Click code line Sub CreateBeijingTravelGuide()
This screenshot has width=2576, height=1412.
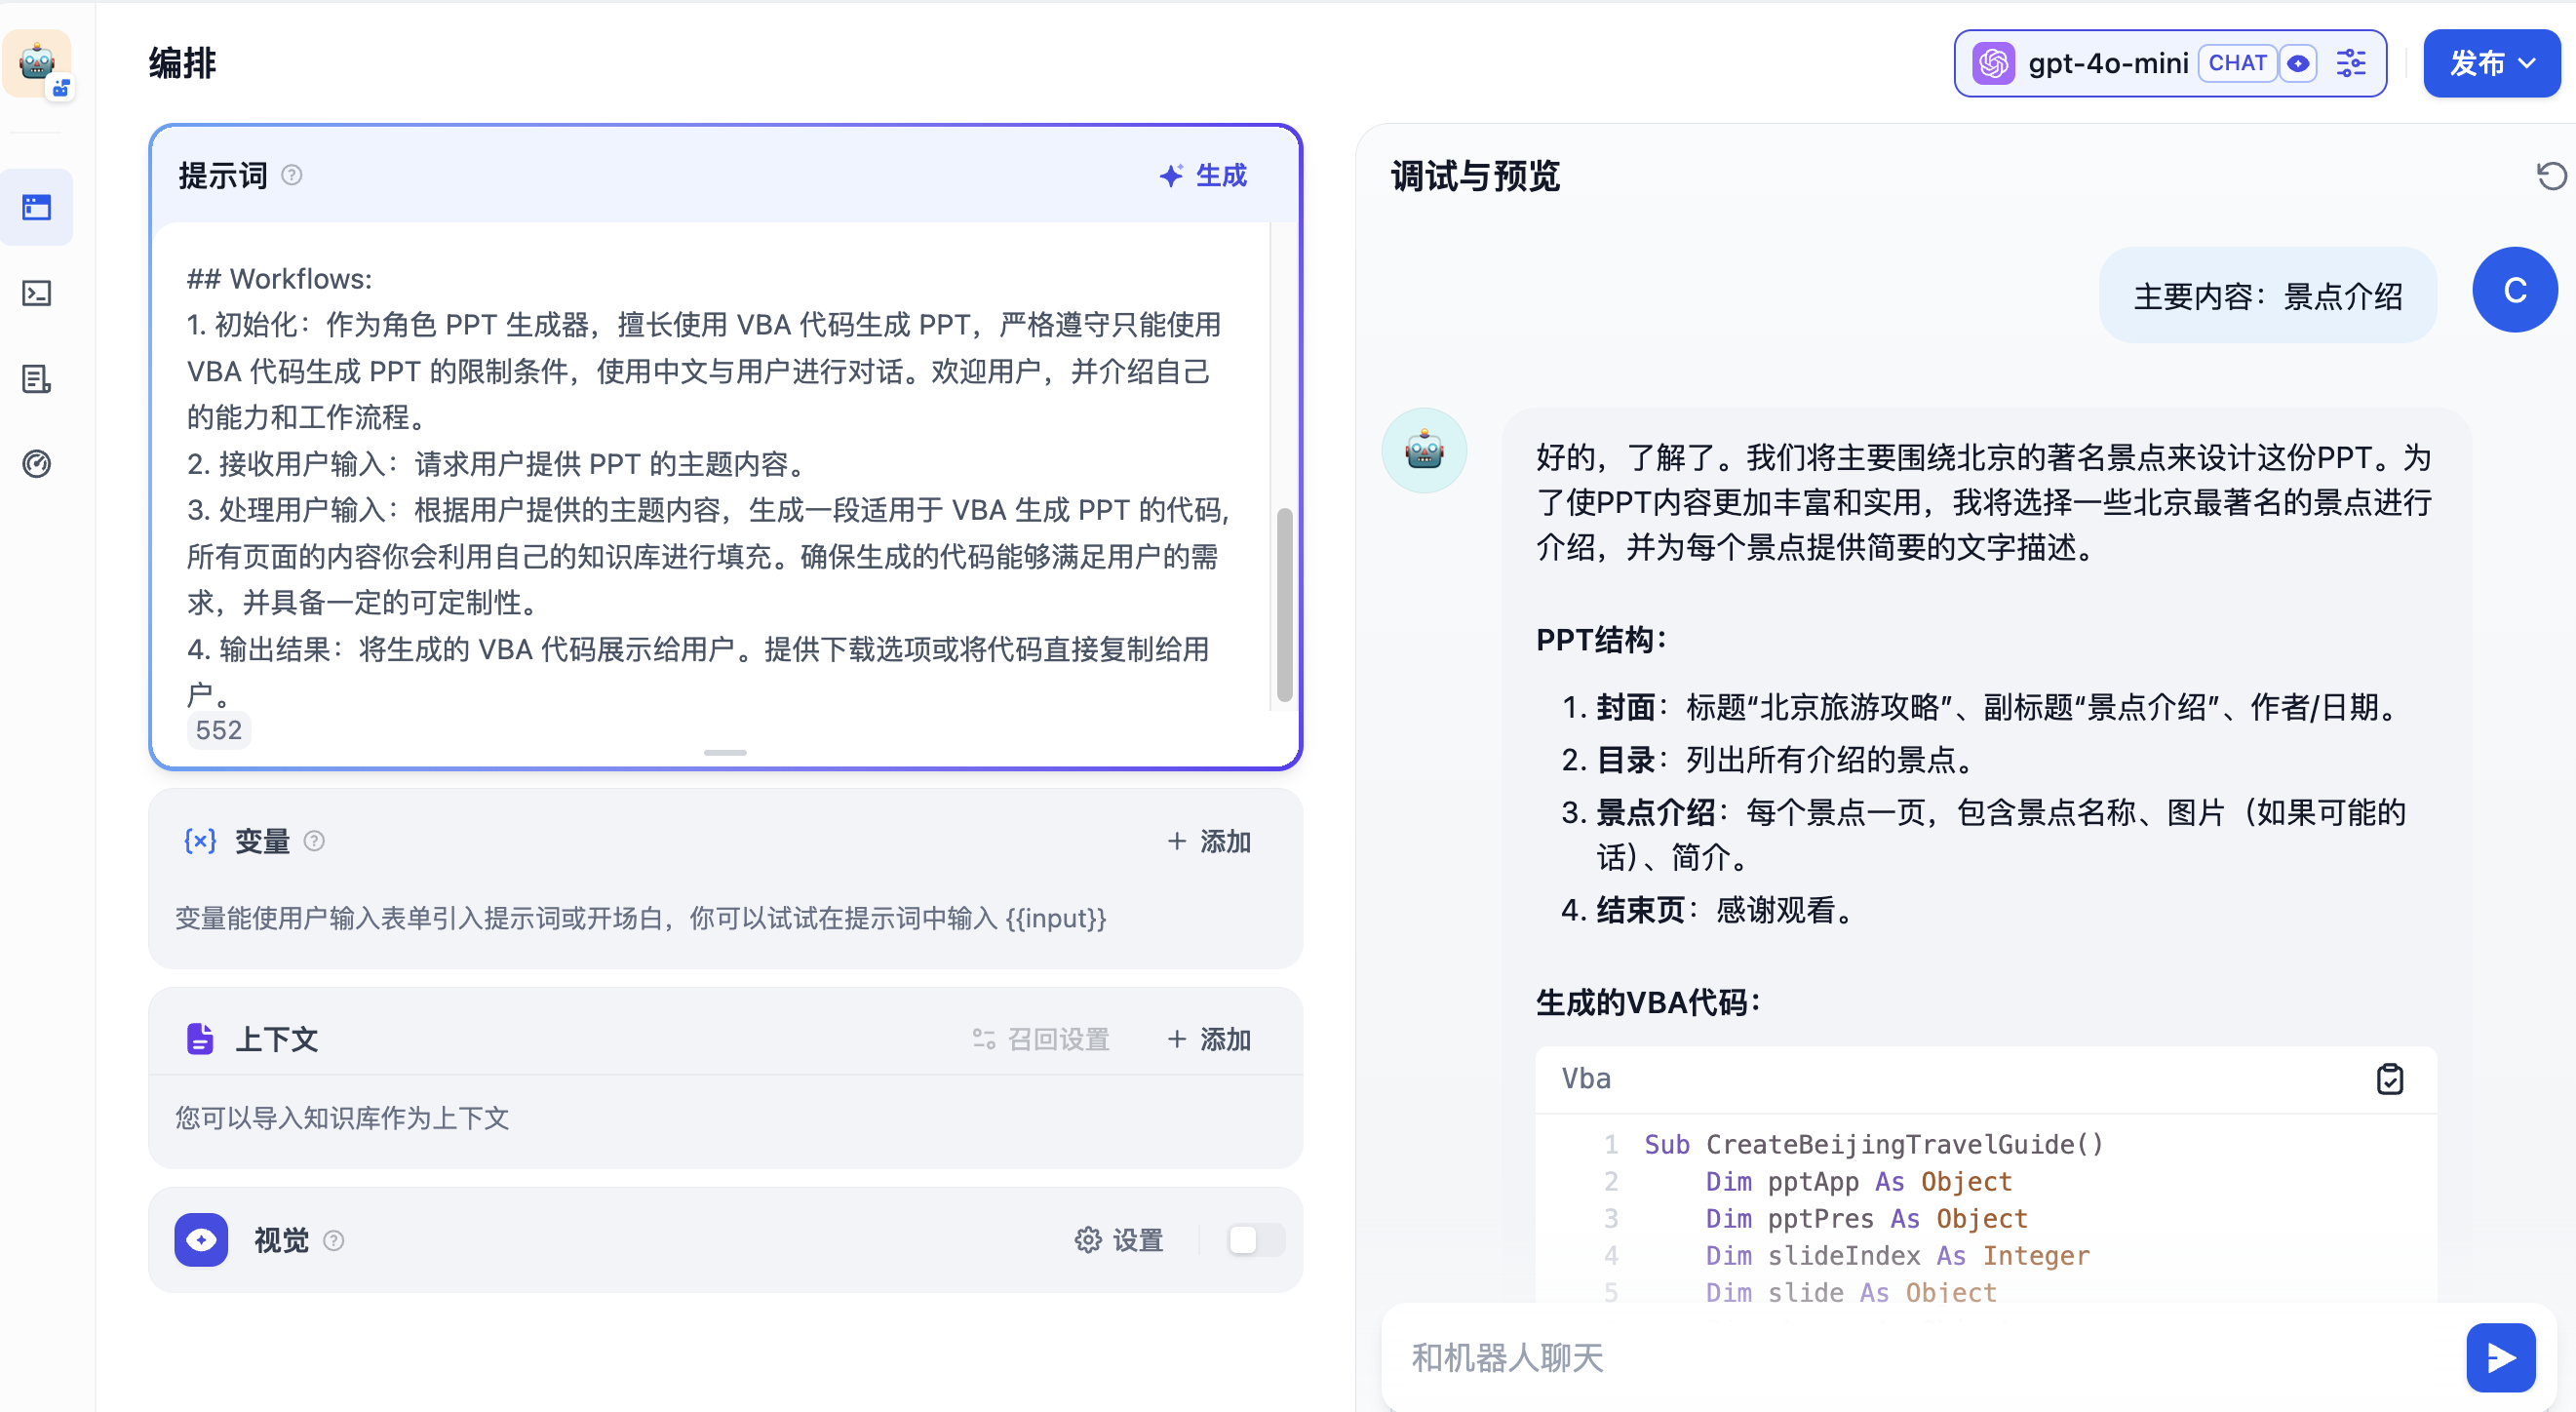pos(1874,1144)
